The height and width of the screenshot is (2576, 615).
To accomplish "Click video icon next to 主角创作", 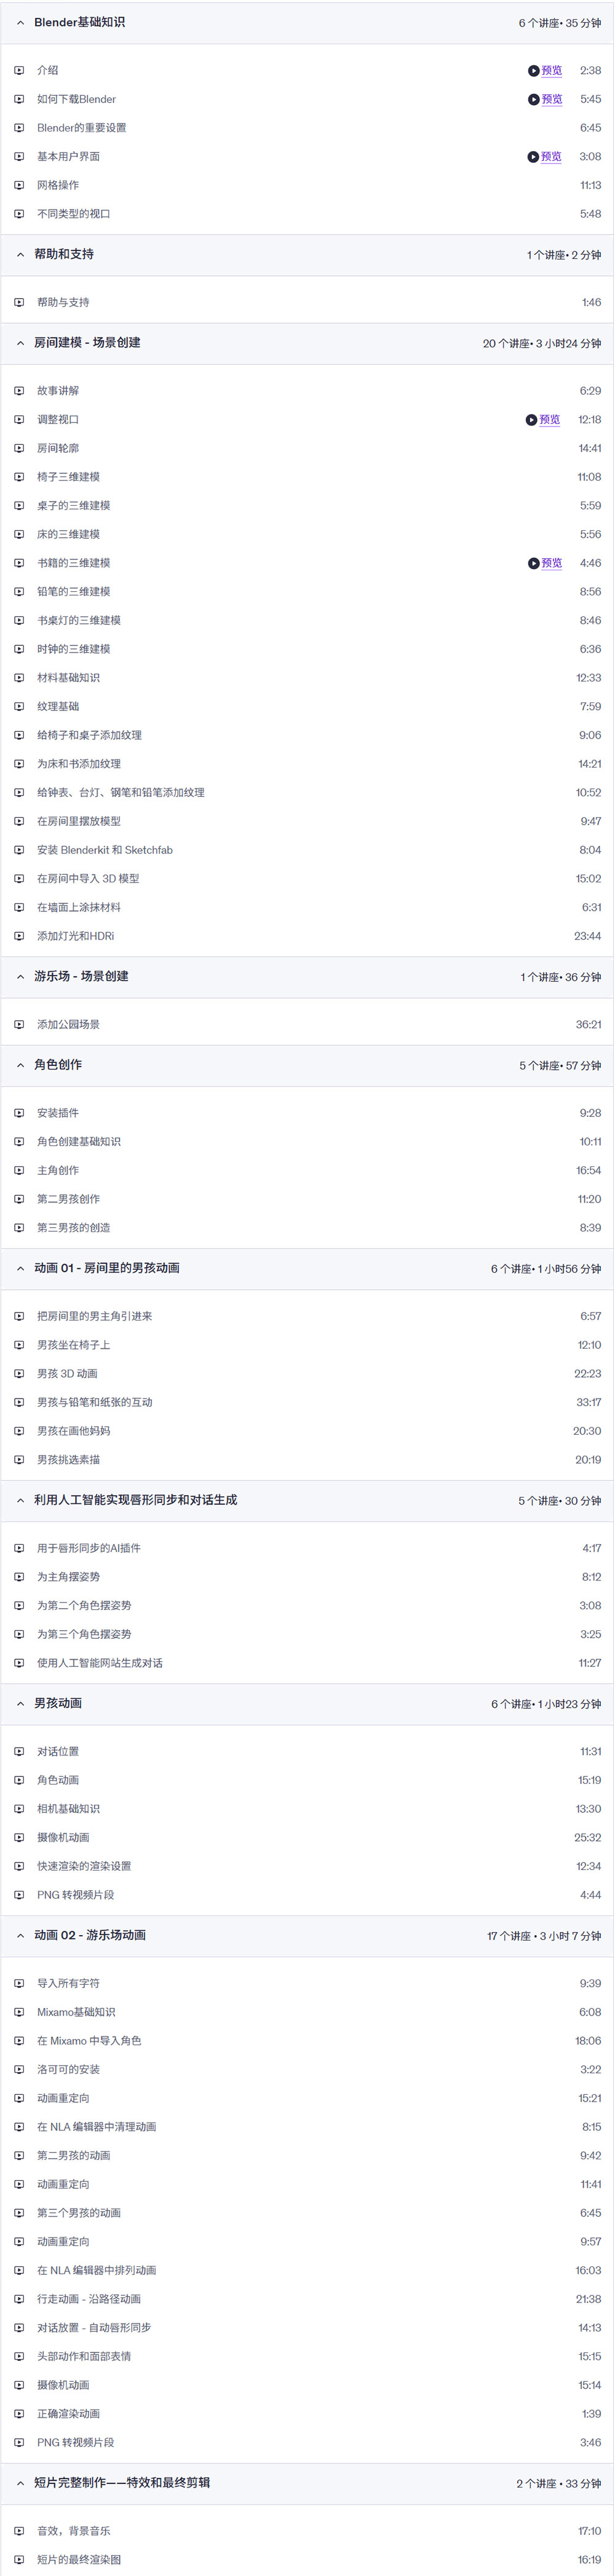I will pos(19,1171).
